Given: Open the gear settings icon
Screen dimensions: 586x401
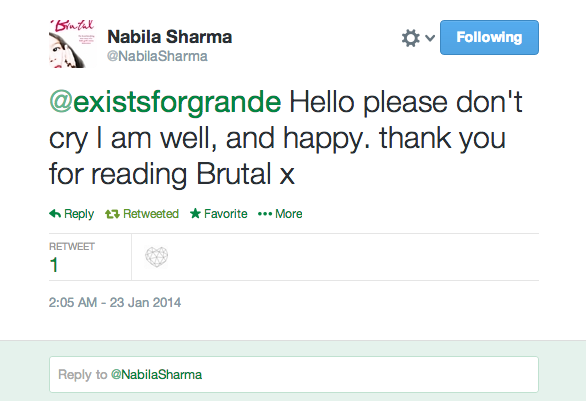Looking at the screenshot, I should pyautogui.click(x=411, y=38).
